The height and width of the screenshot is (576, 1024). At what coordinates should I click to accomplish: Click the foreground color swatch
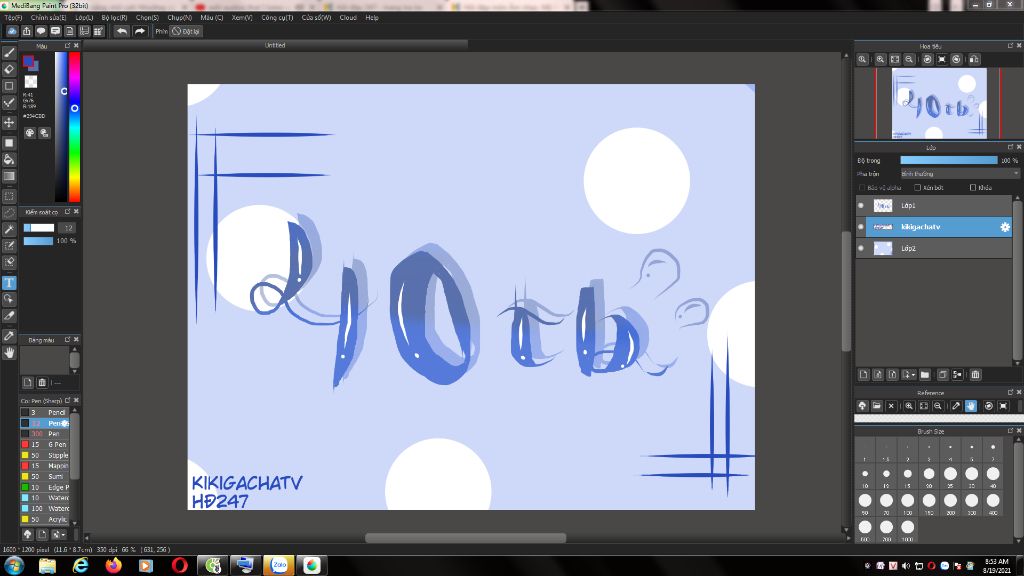point(28,61)
